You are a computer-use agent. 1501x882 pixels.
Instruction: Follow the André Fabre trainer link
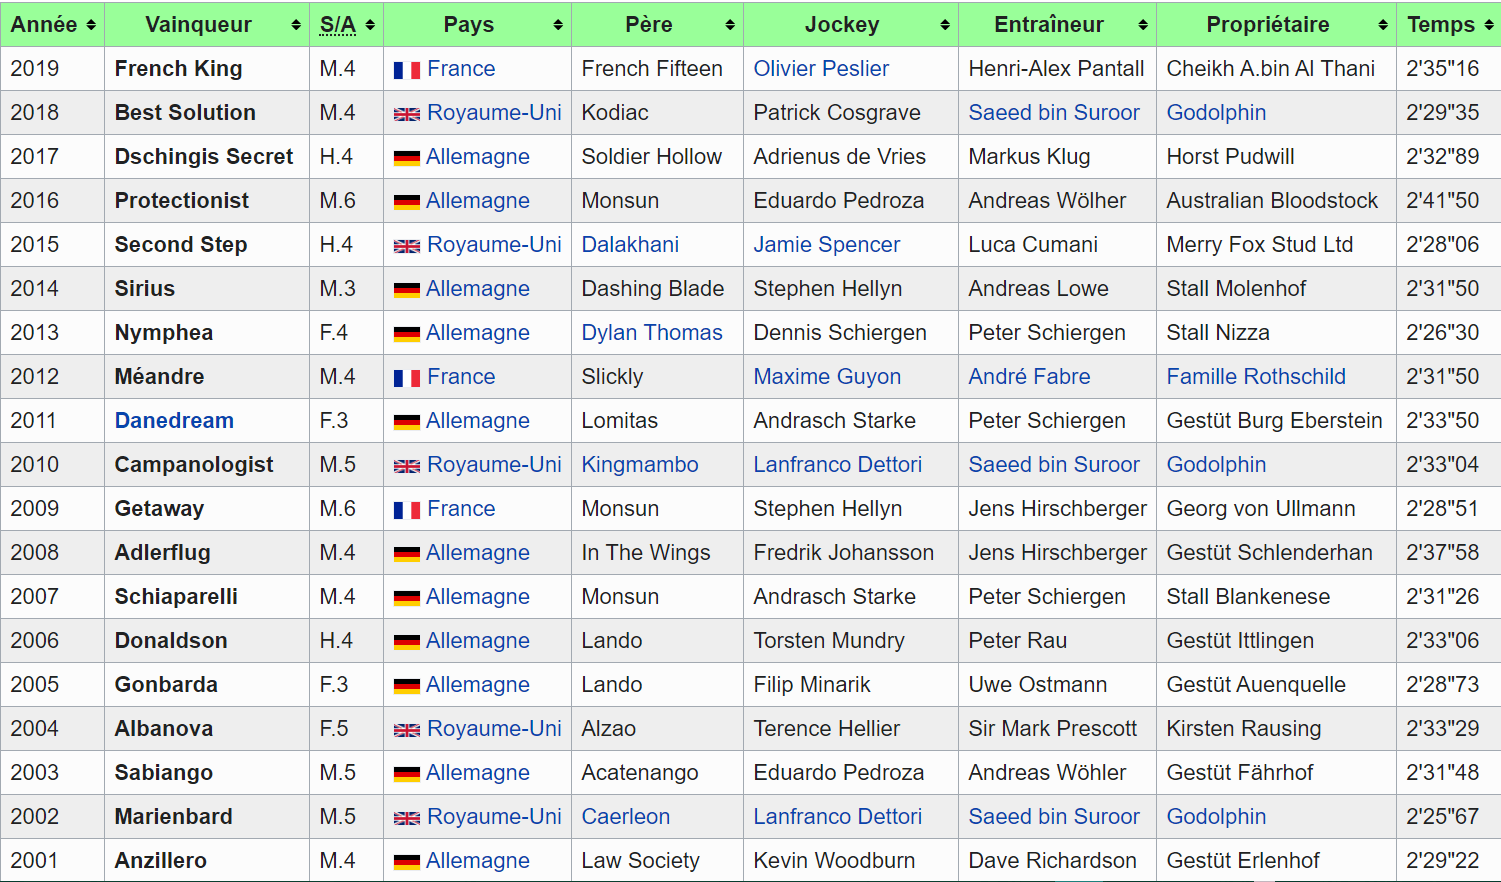coord(1029,377)
